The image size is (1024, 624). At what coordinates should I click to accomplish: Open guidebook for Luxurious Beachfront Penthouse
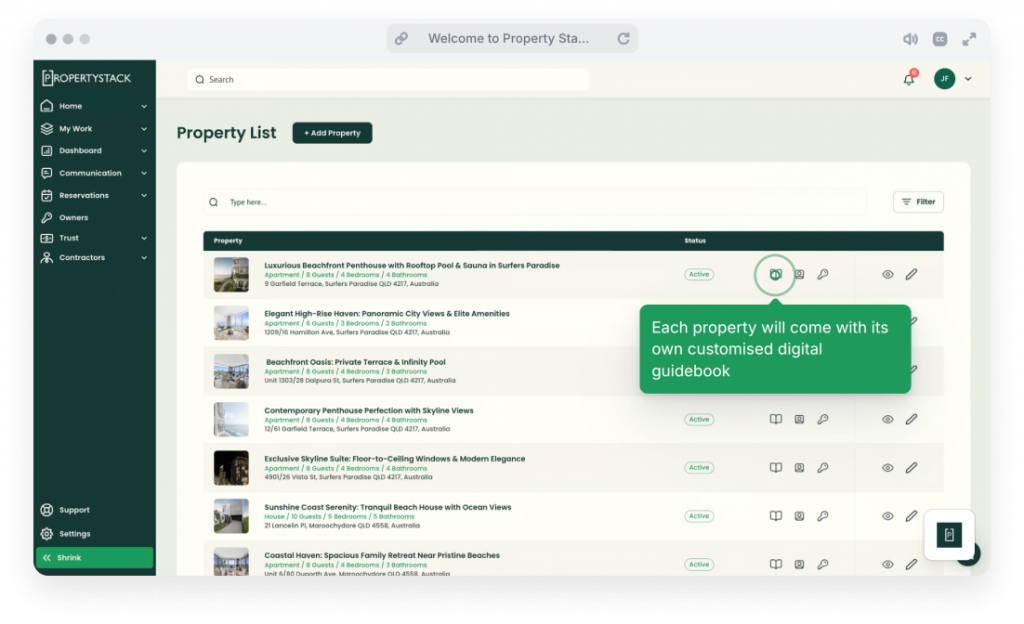click(775, 274)
